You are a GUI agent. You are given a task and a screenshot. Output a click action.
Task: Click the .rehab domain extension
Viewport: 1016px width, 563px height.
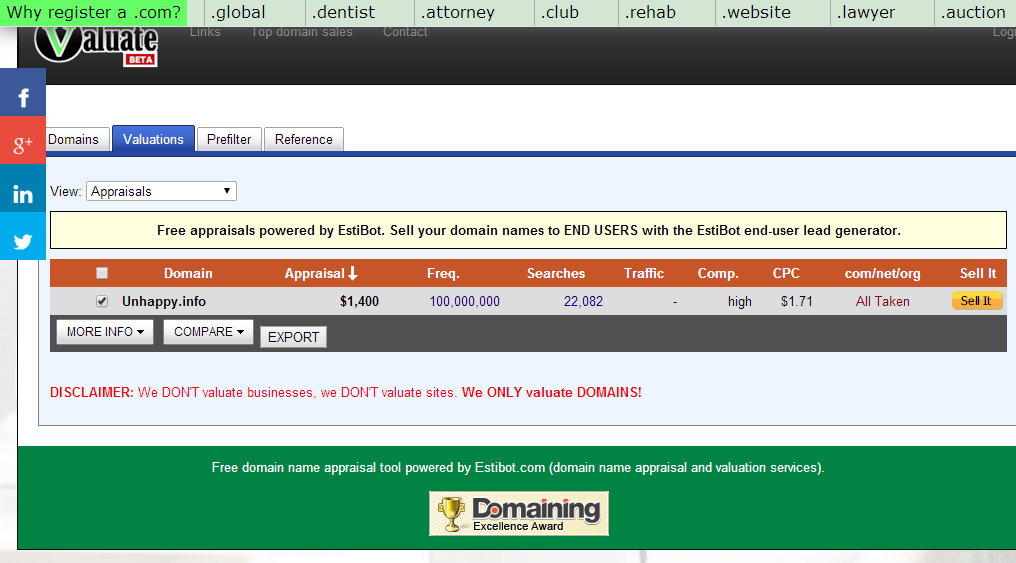point(650,12)
